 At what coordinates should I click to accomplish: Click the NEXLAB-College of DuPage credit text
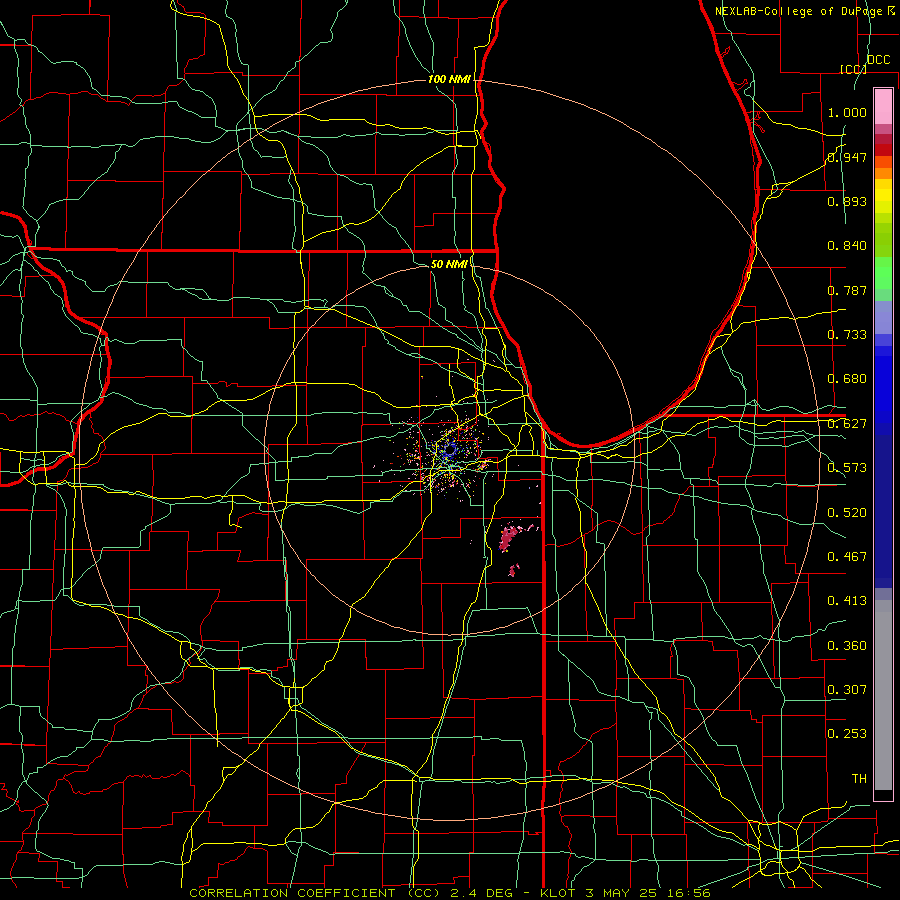[798, 11]
